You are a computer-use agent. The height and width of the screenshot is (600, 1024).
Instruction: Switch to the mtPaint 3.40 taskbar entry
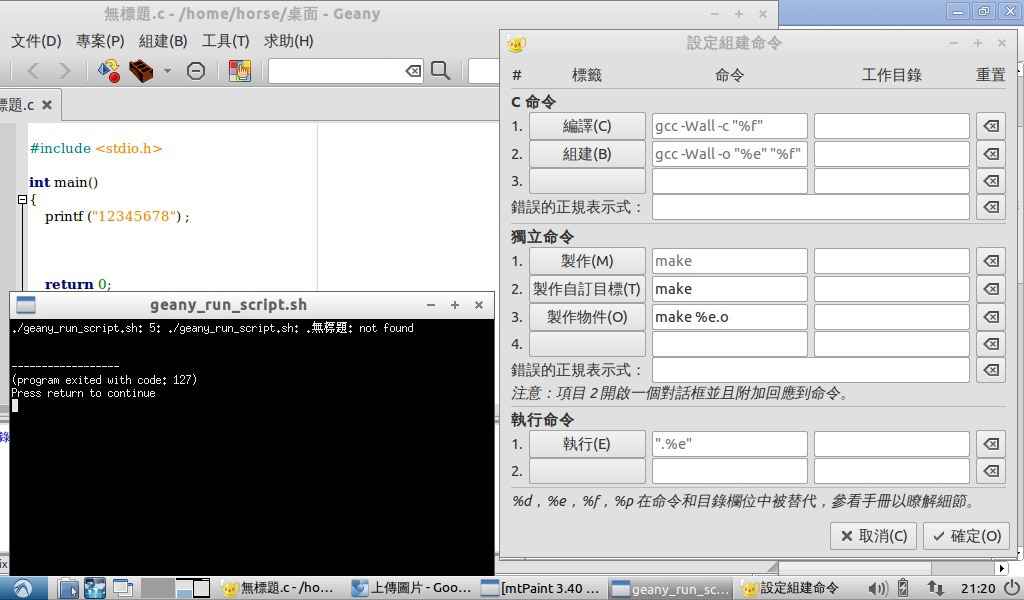coord(539,588)
